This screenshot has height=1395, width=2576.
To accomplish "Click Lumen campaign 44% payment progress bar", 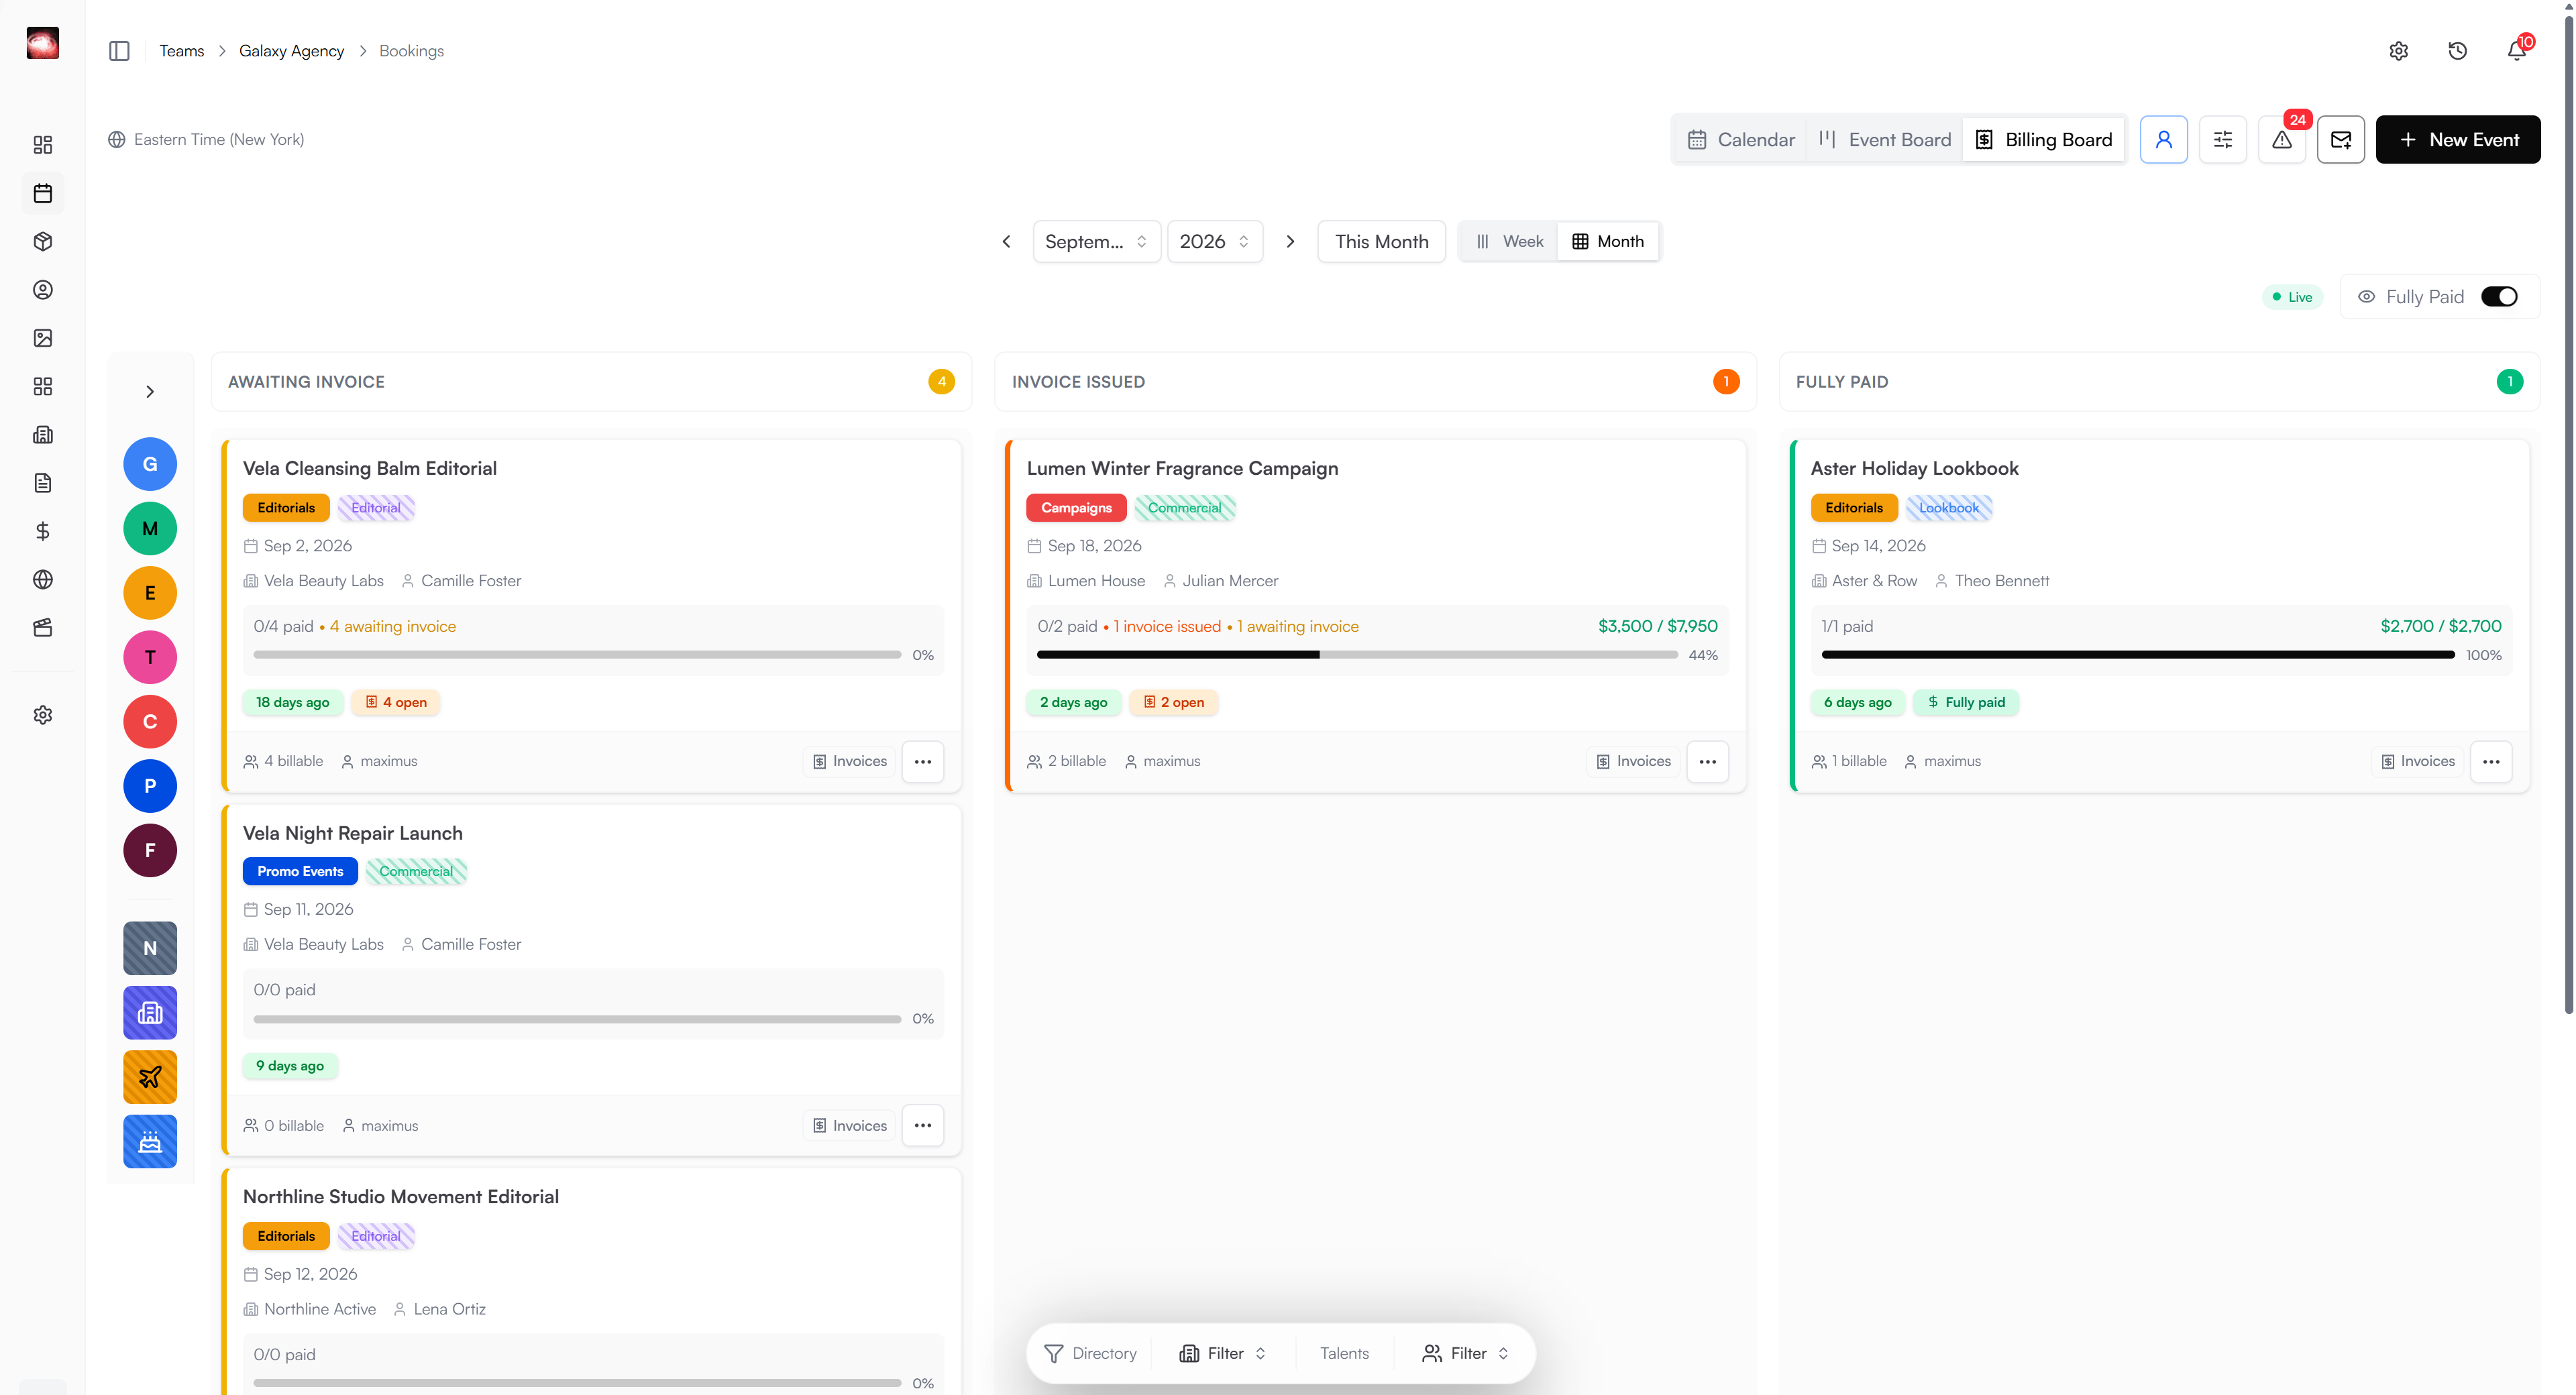I will tap(1357, 655).
